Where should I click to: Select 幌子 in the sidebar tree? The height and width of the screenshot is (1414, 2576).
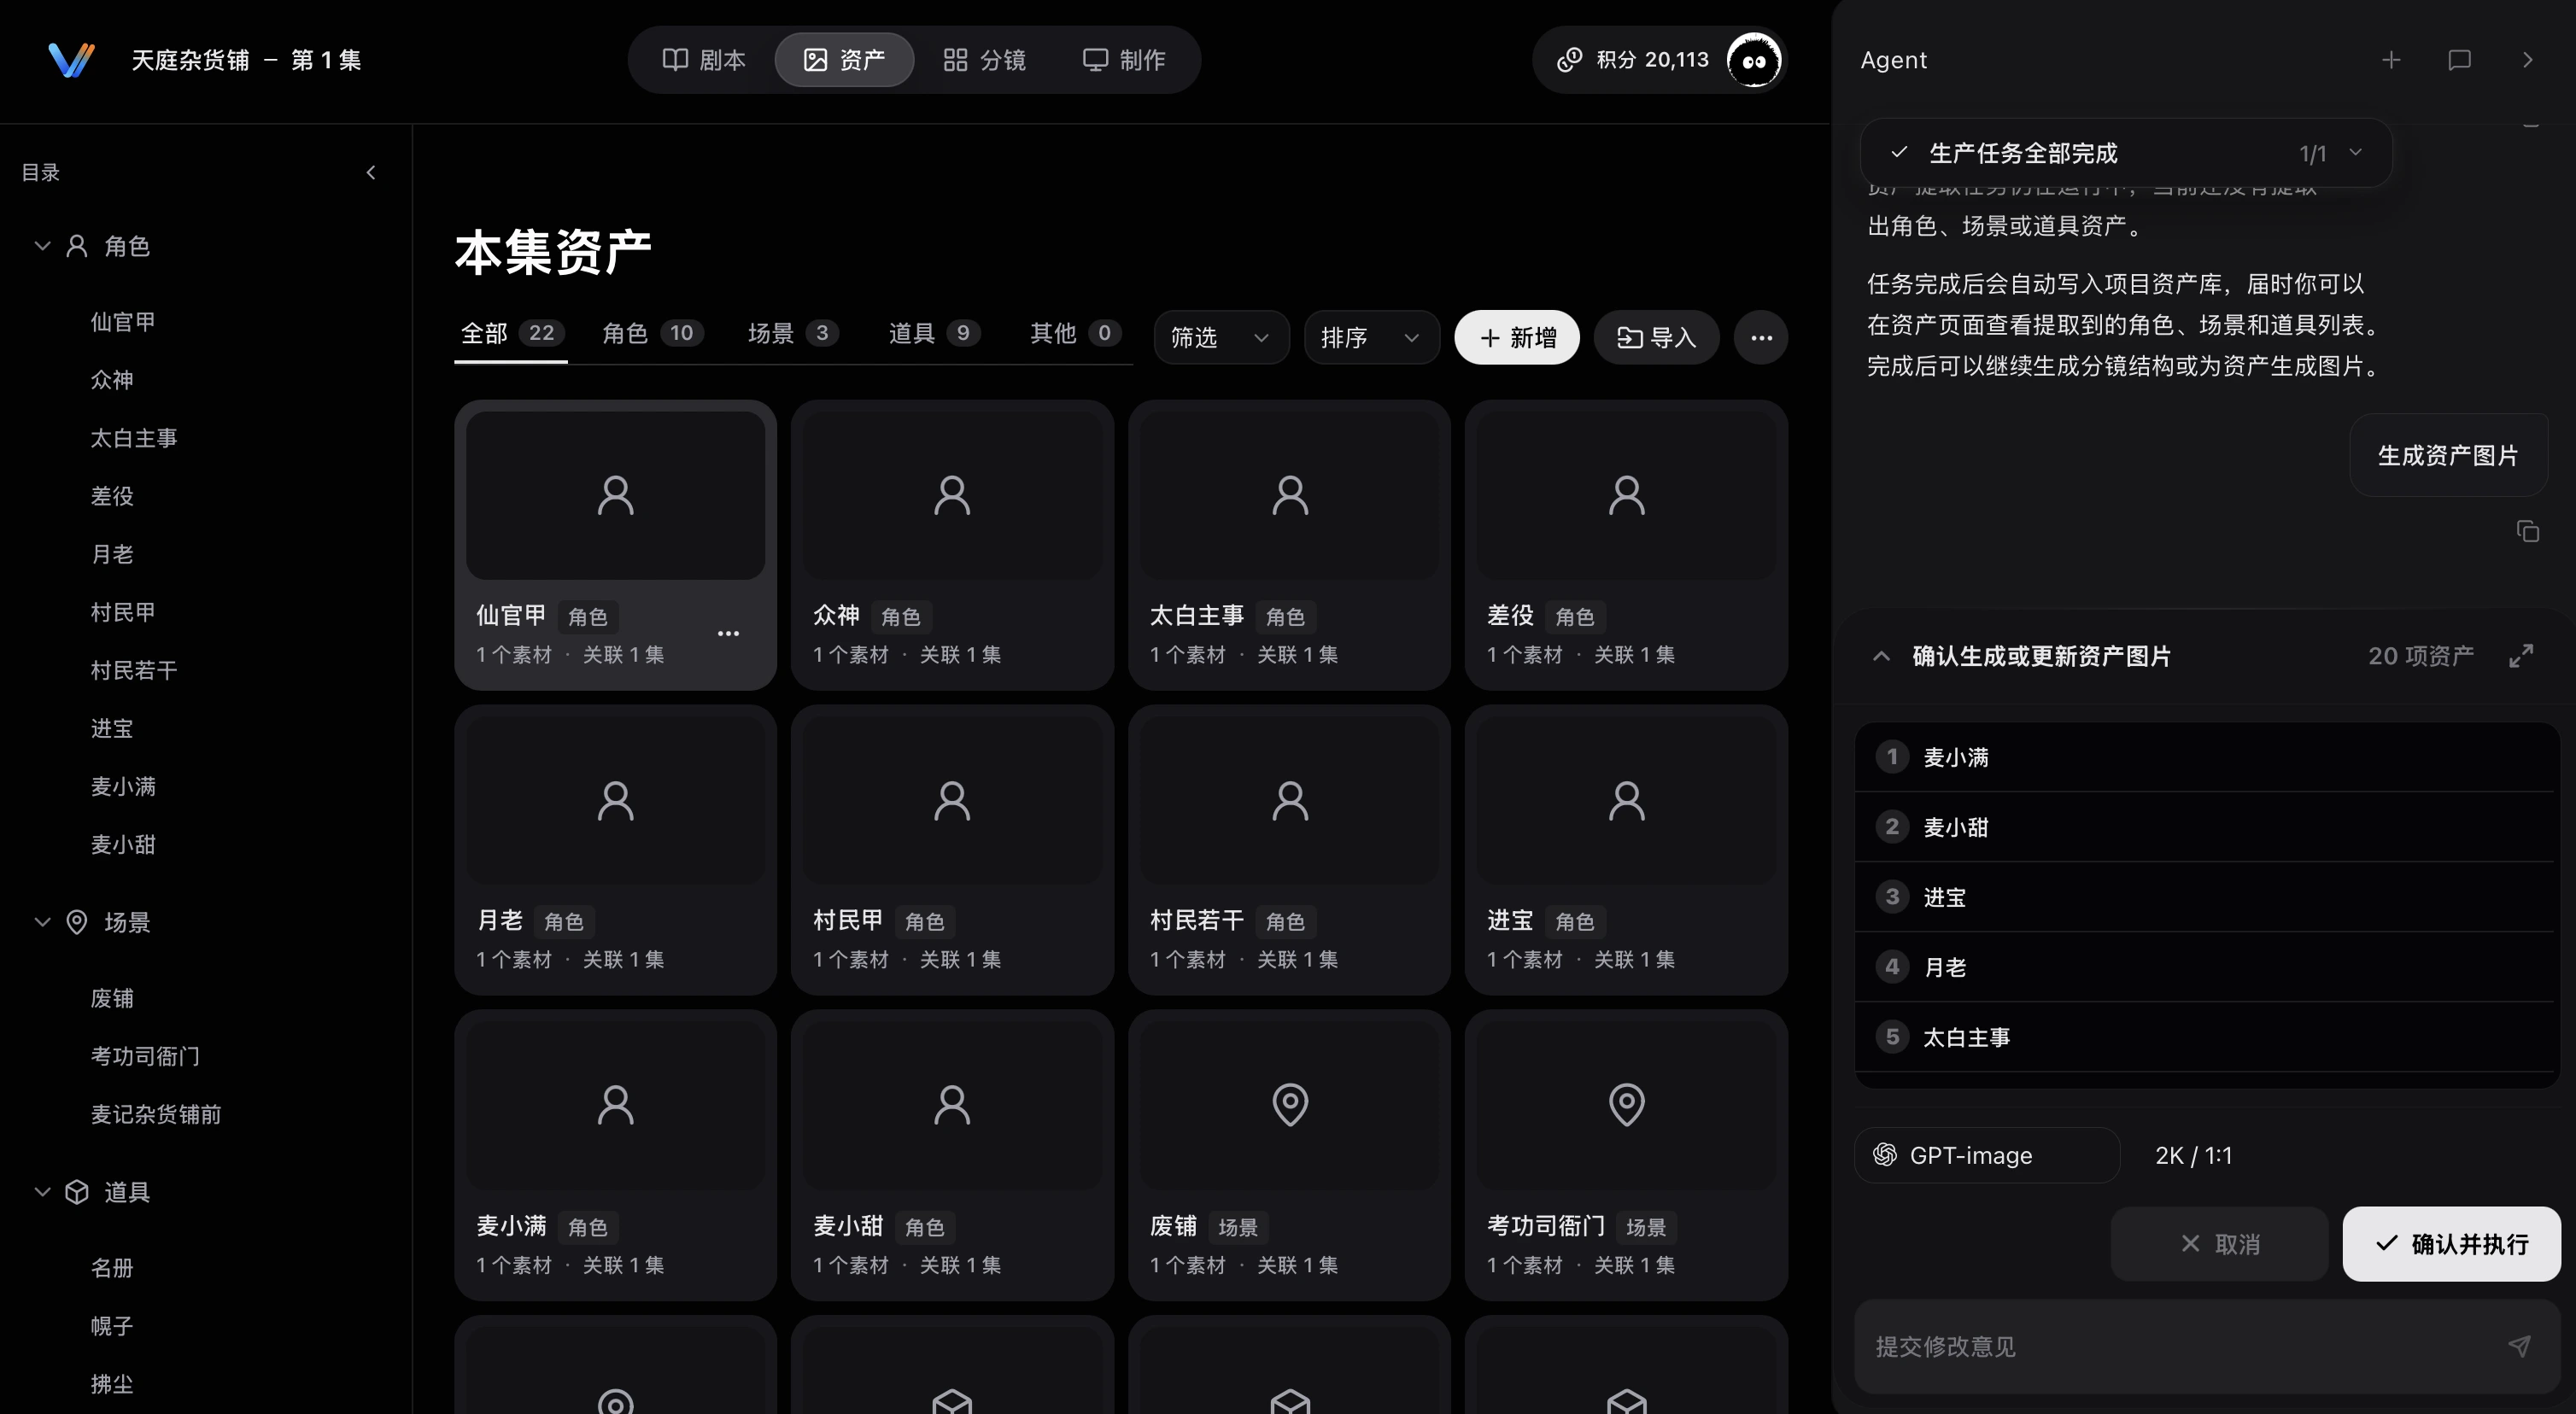point(112,1326)
